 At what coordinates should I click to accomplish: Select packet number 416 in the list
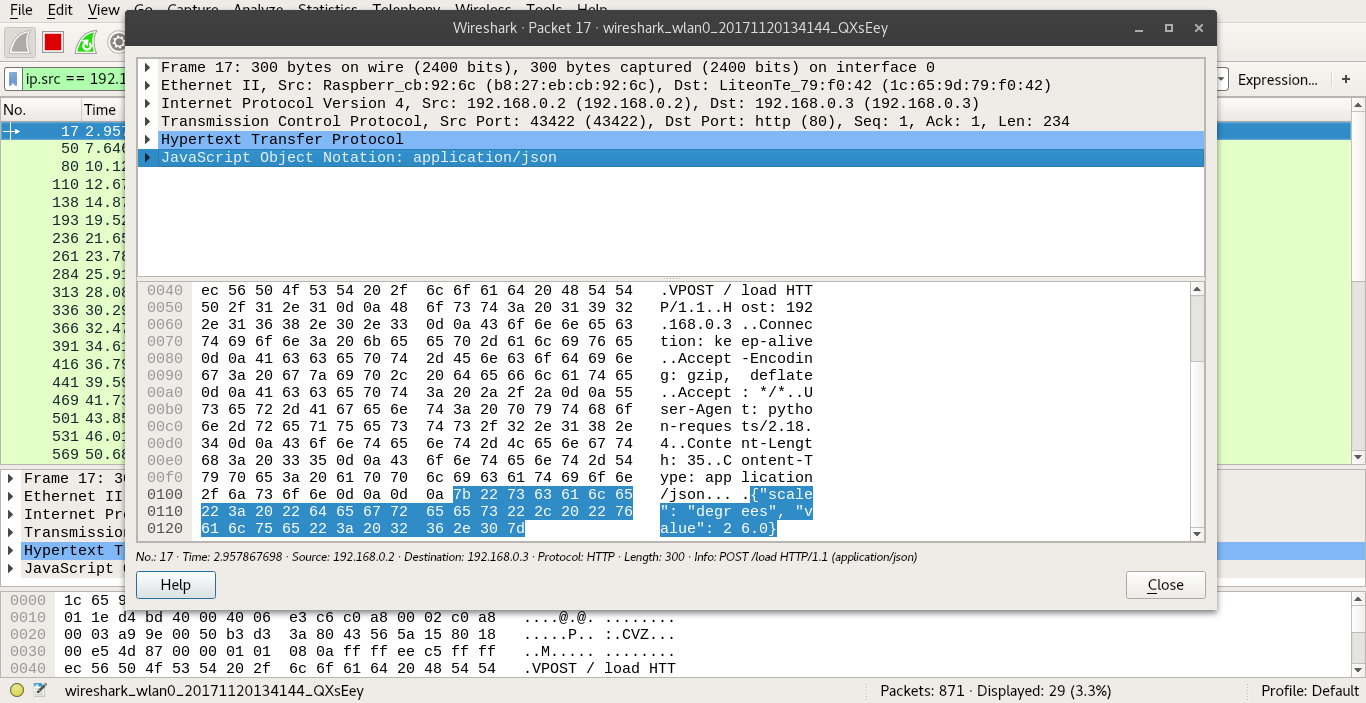coord(64,365)
